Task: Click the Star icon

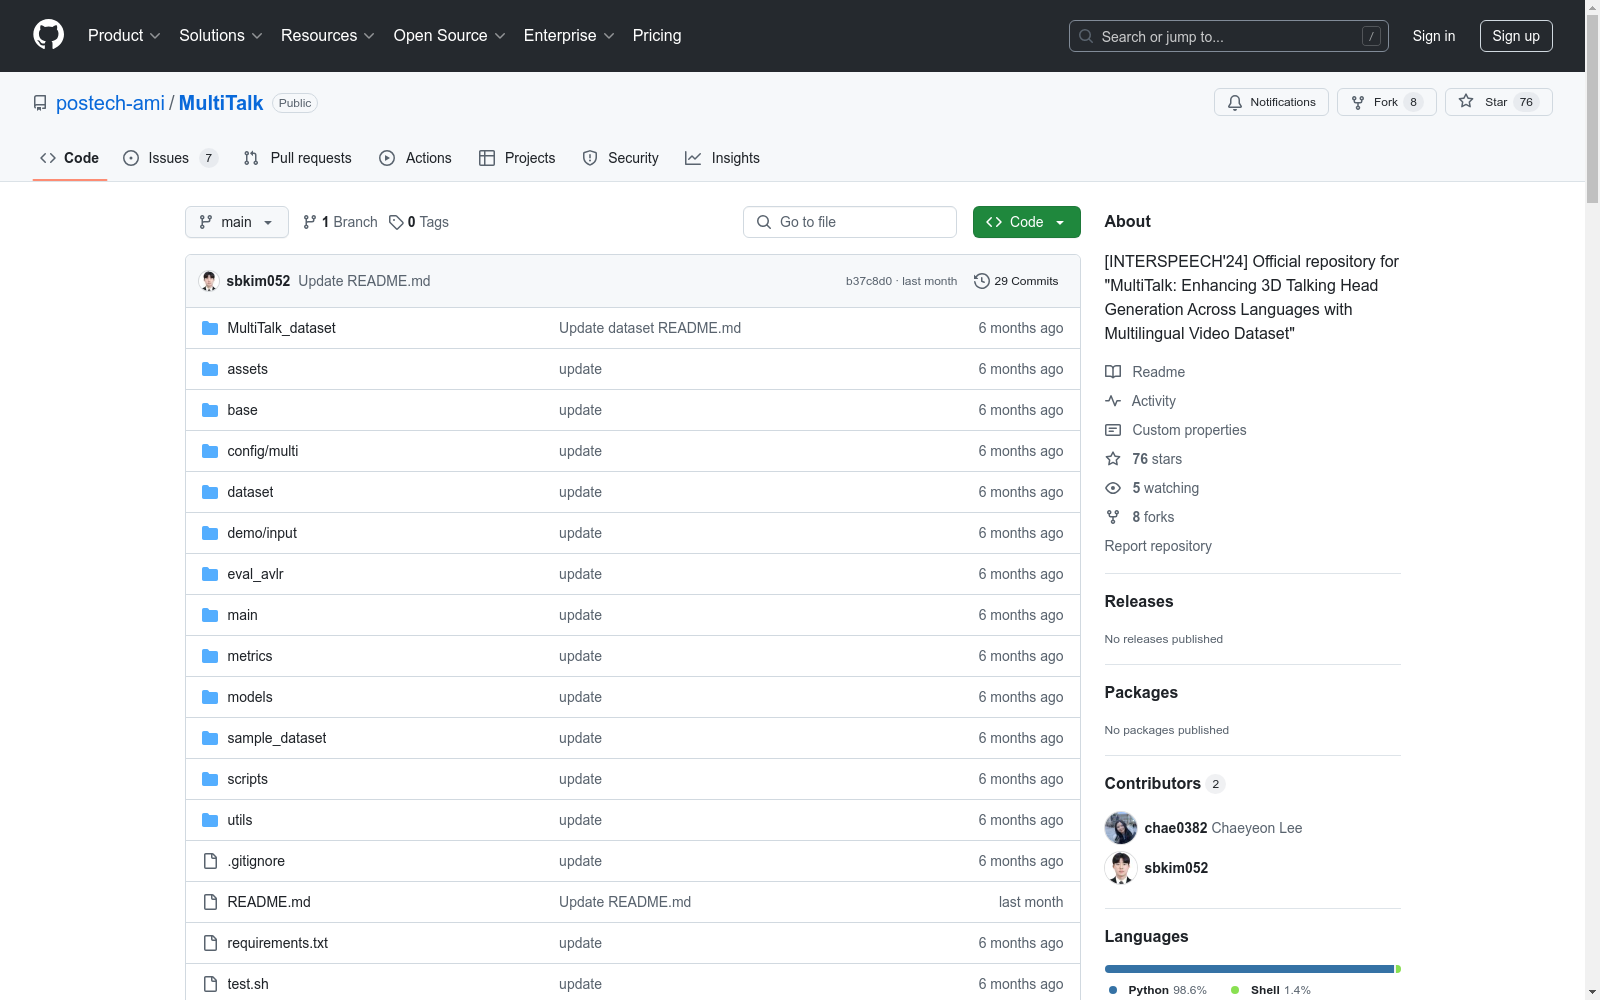Action: tap(1466, 101)
